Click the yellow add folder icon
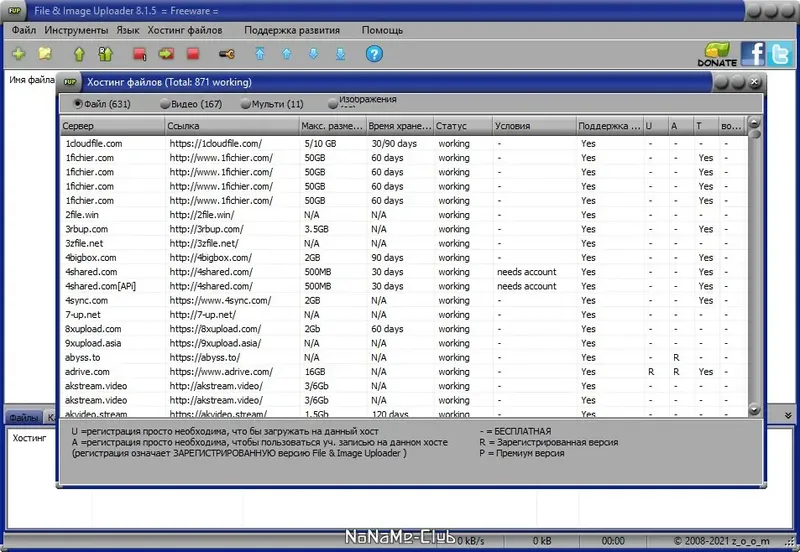 [45, 54]
